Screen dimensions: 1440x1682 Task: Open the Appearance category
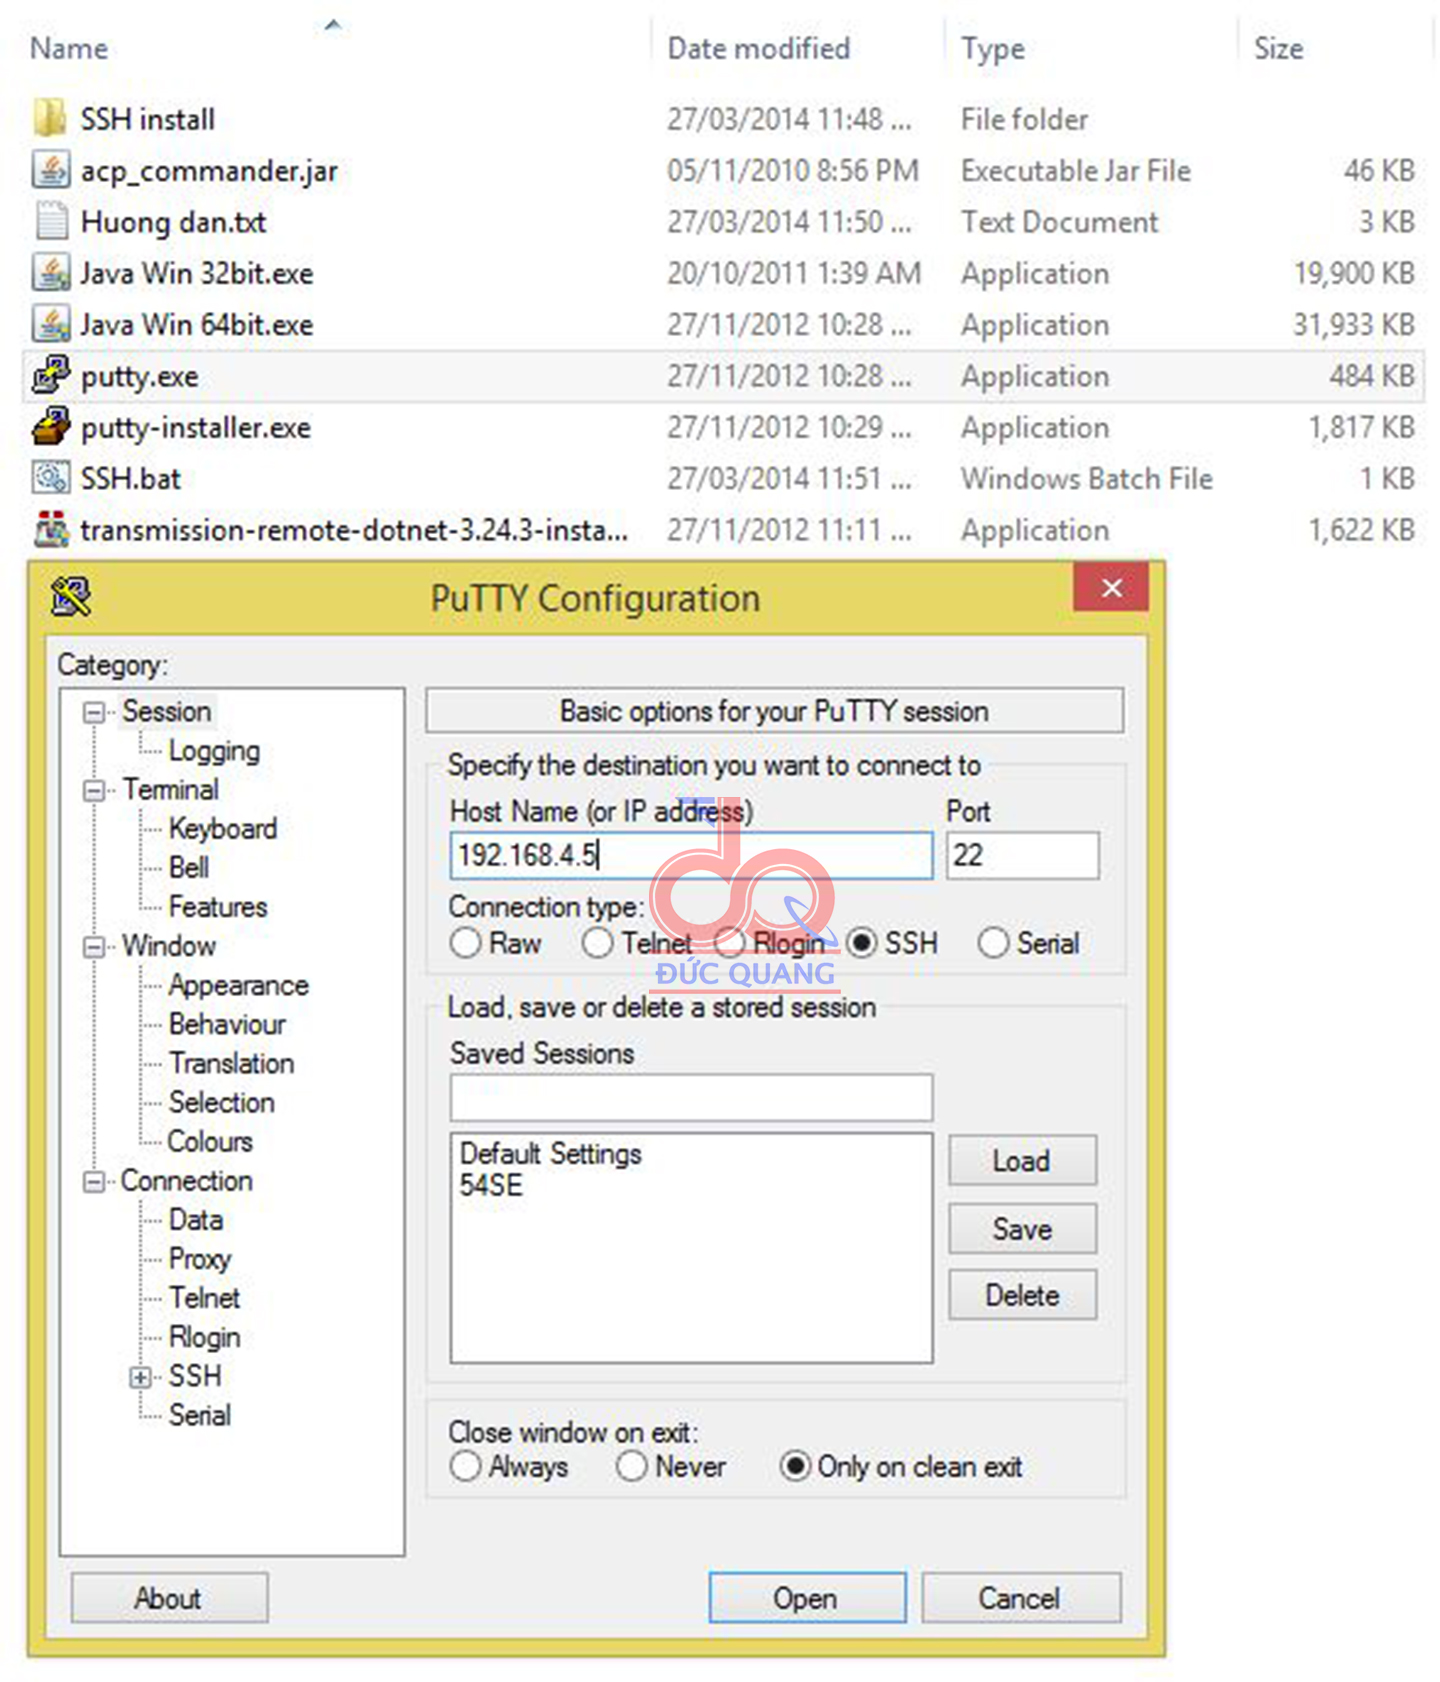coord(238,985)
